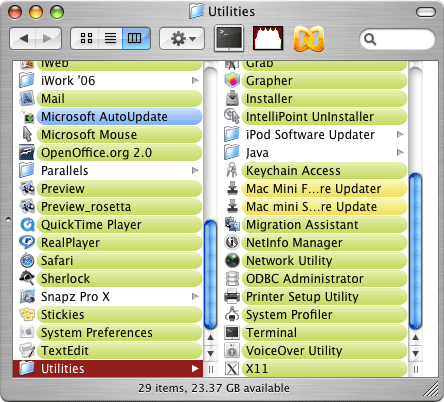
Task: Click the Microsoft AutoUpdate icon
Action: click(27, 116)
